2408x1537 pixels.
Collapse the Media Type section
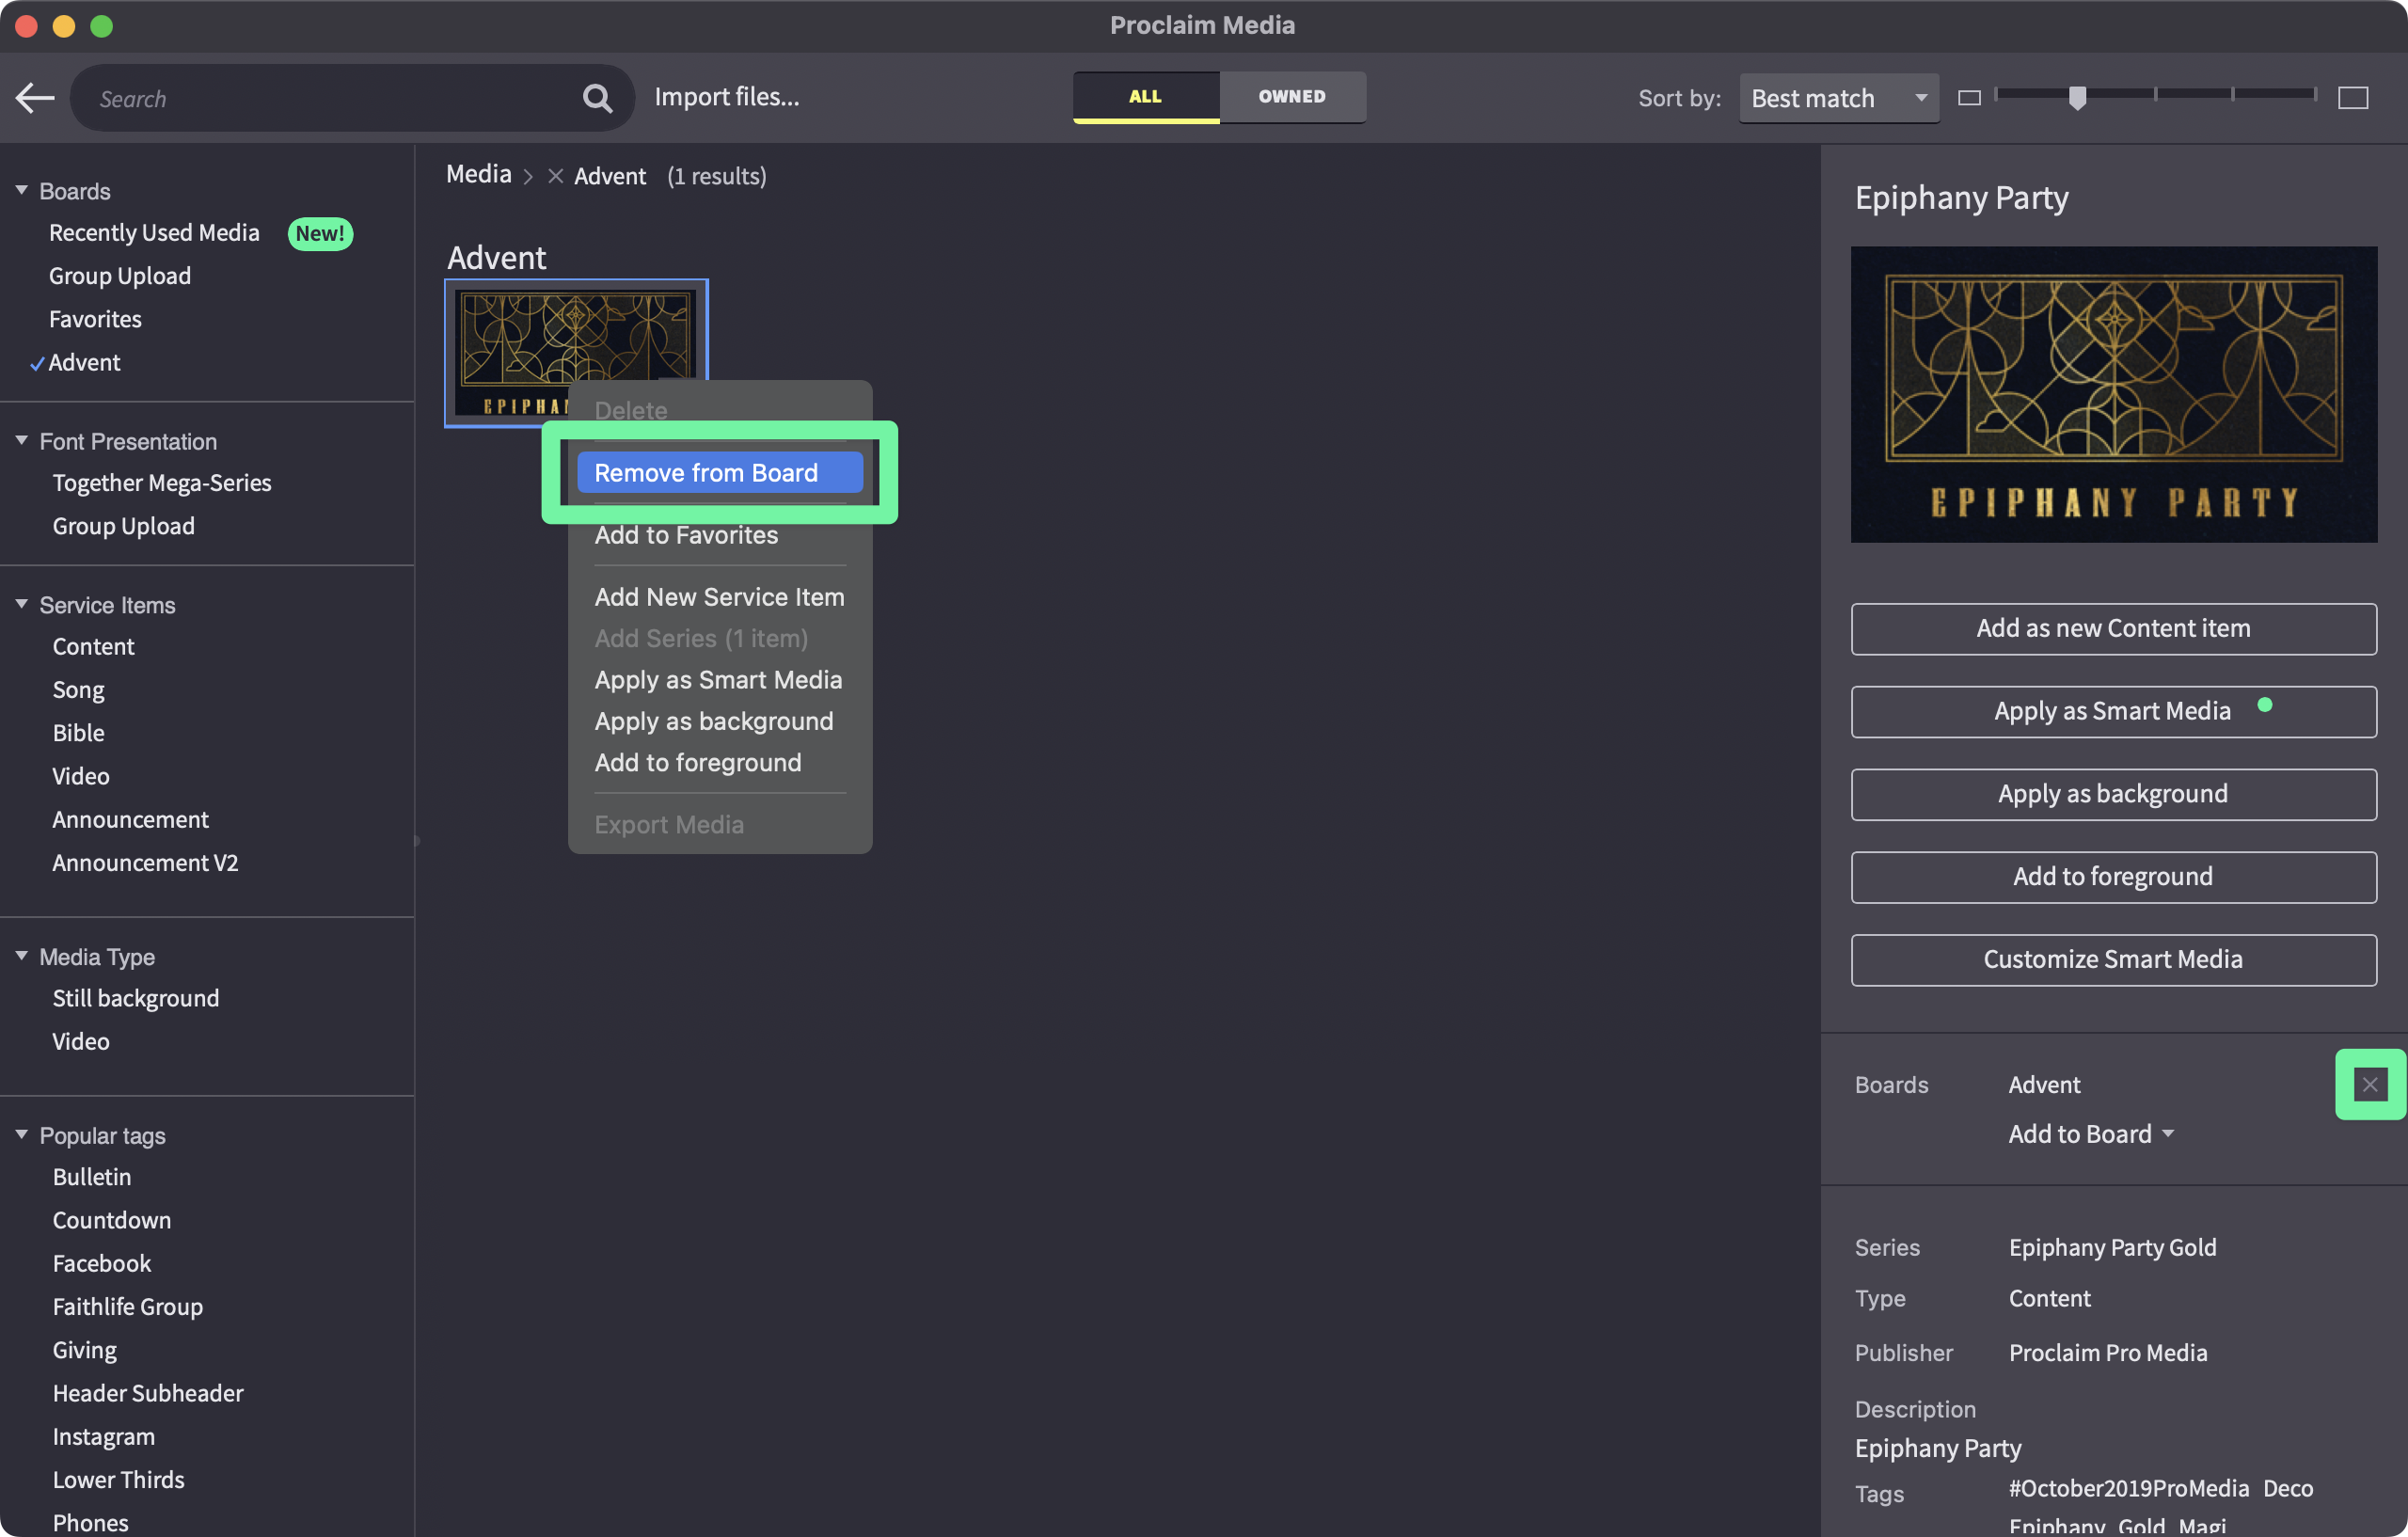[21, 956]
